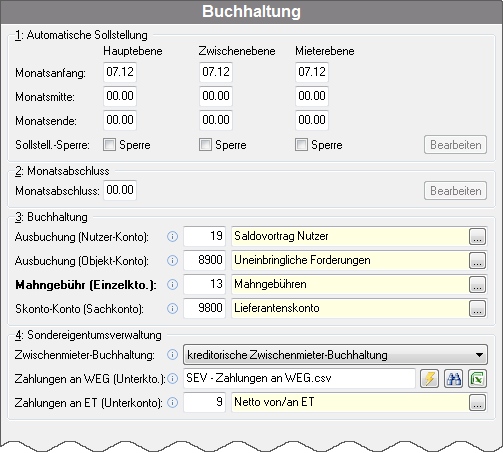503x453 pixels.
Task: Click the Saldovortrag Nutzer name field
Action: point(350,237)
